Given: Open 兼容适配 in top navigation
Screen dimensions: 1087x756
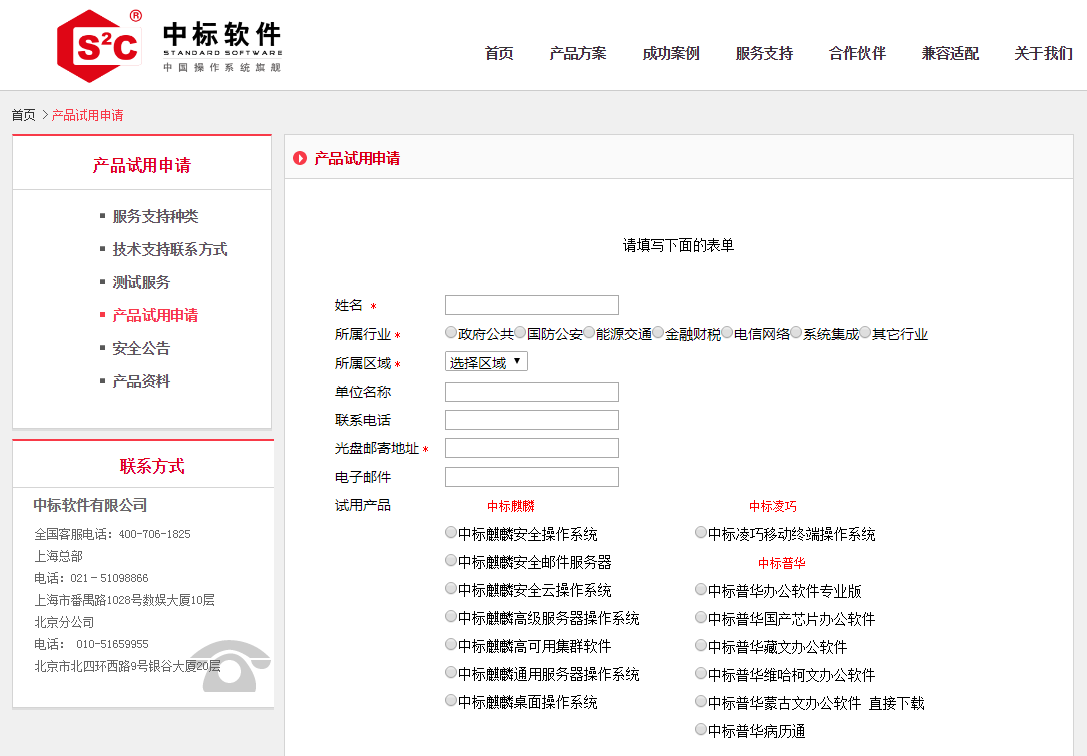Looking at the screenshot, I should tap(950, 53).
